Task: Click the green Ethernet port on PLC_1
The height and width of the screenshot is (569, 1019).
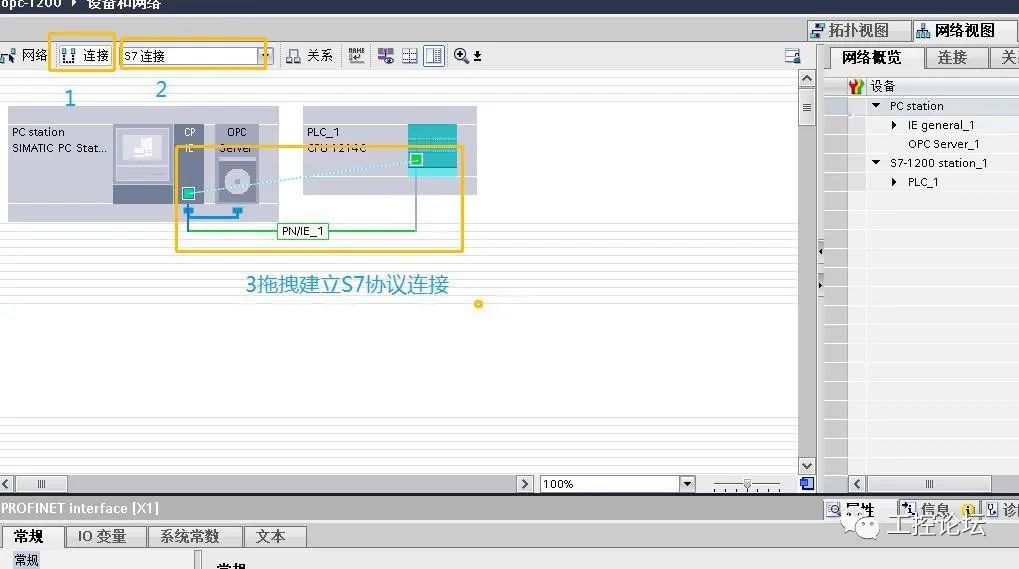Action: [417, 159]
